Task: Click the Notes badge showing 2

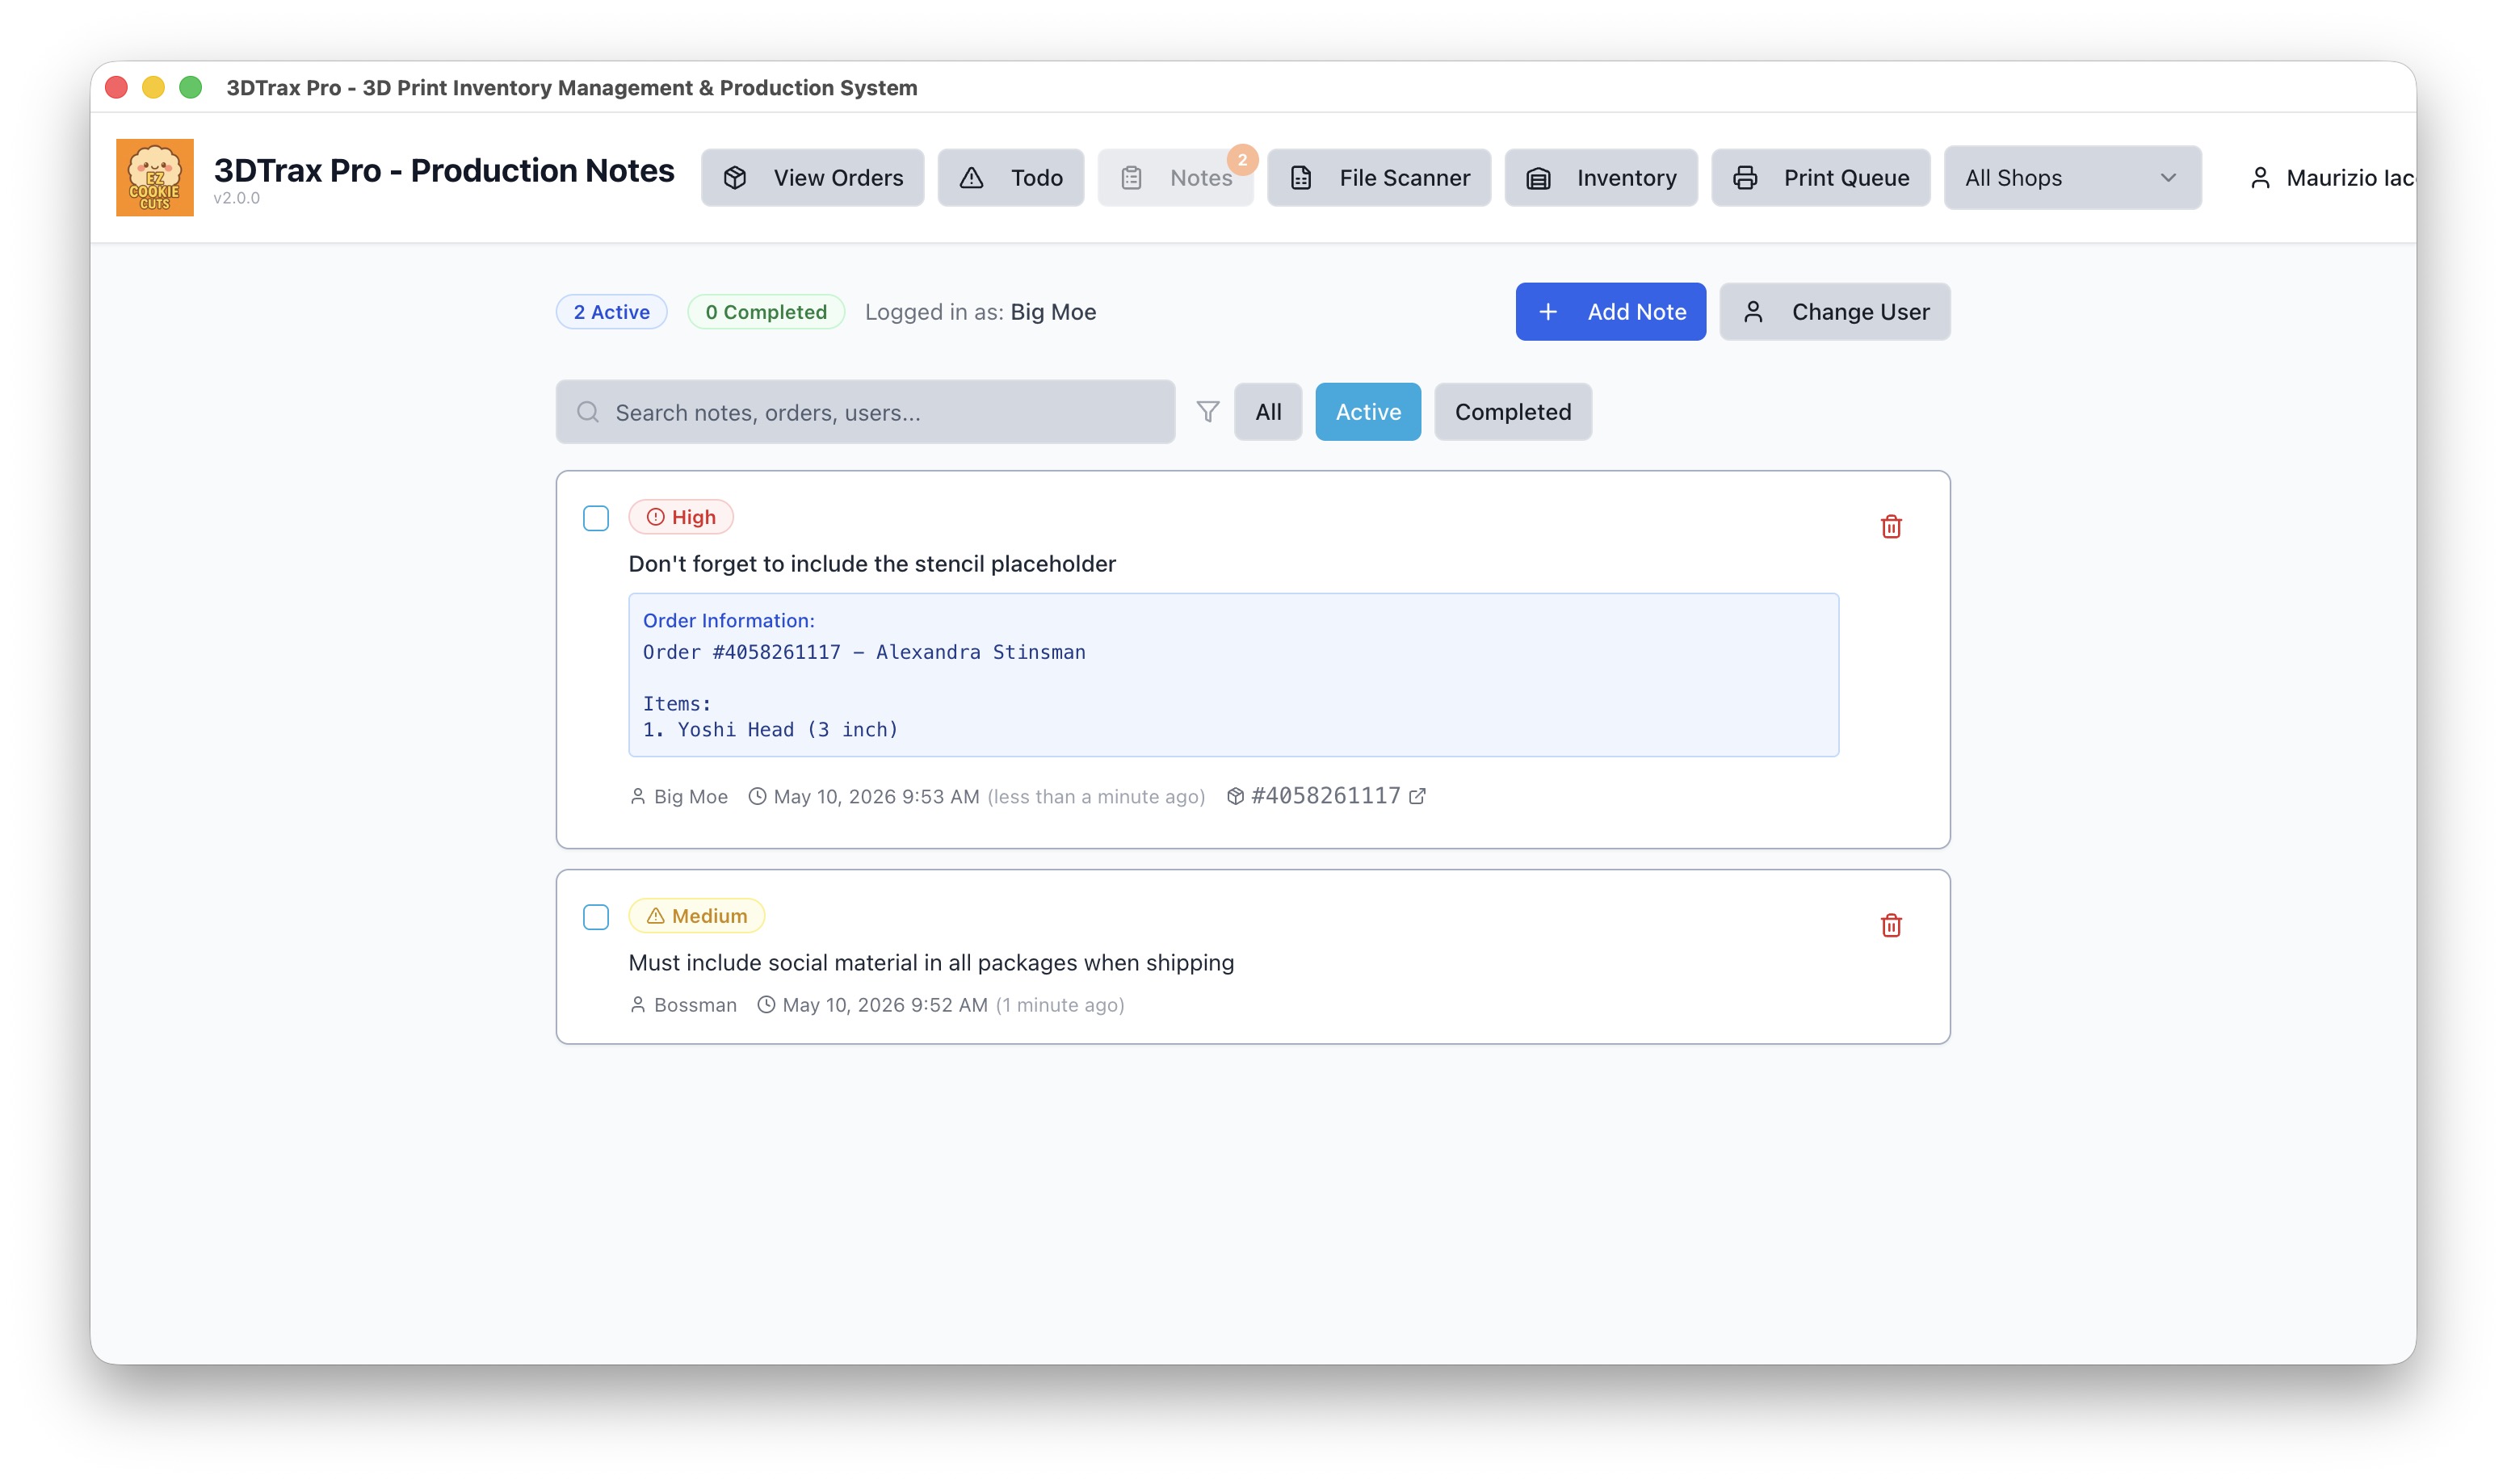Action: pyautogui.click(x=1242, y=159)
